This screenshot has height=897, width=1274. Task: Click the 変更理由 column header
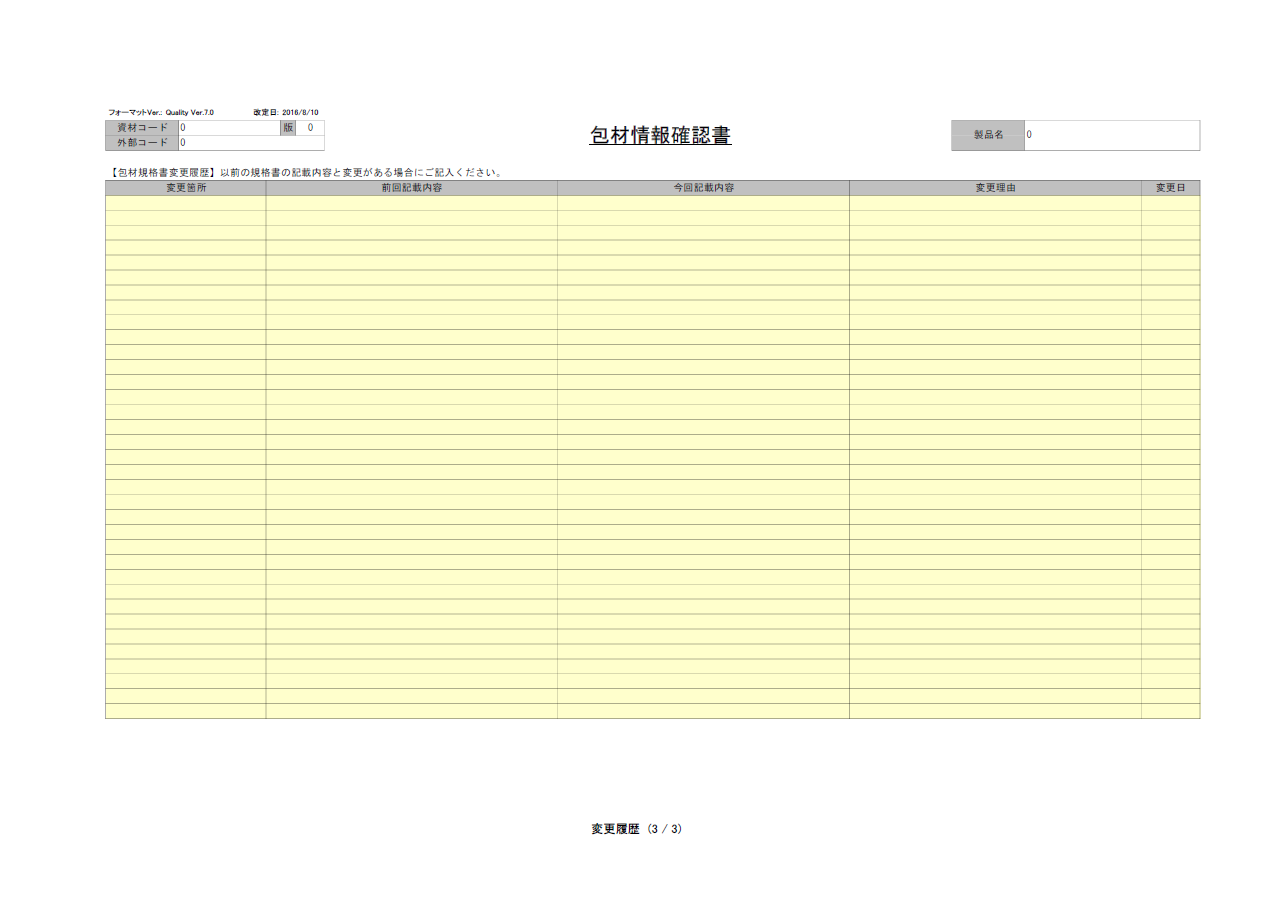pyautogui.click(x=996, y=188)
